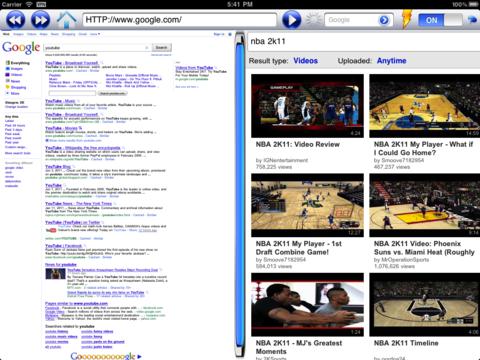Go forward using the fast-forward arrow button
Screen dimensions: 480x360
40,20
